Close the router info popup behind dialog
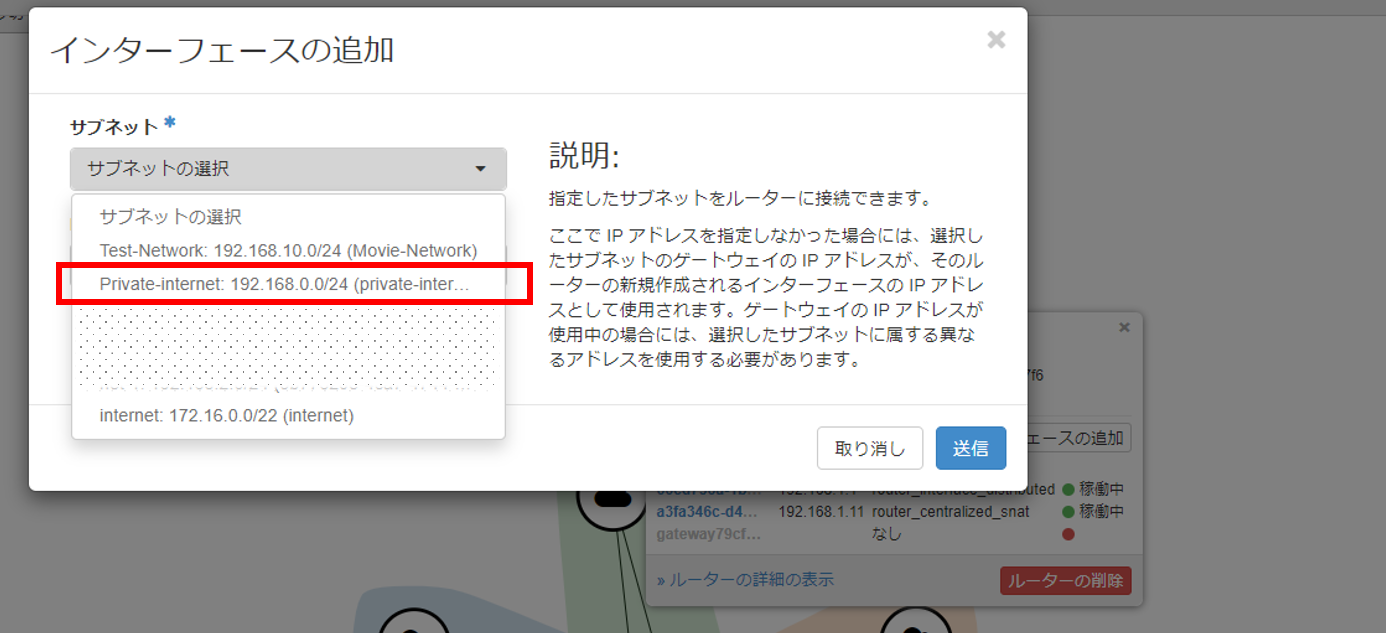Viewport: 1386px width, 633px height. click(x=1124, y=328)
